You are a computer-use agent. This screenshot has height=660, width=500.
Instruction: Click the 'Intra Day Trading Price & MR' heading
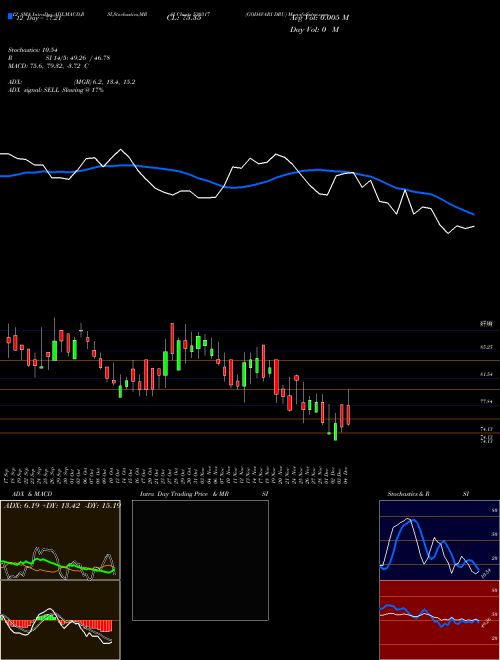(185, 494)
